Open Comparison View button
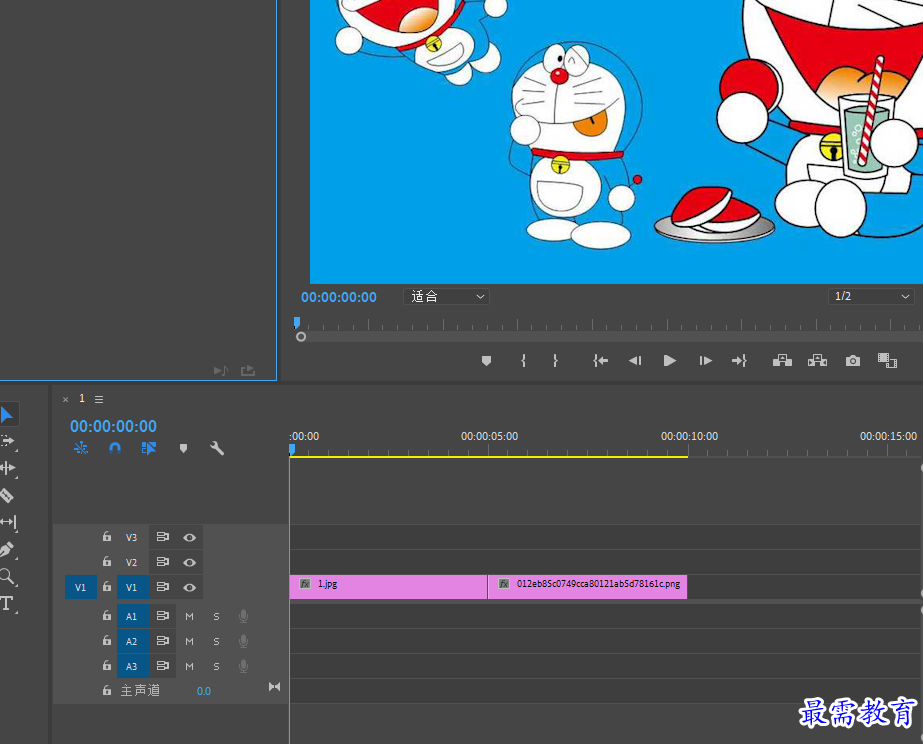Screen dimensions: 923x744 pyautogui.click(x=887, y=361)
